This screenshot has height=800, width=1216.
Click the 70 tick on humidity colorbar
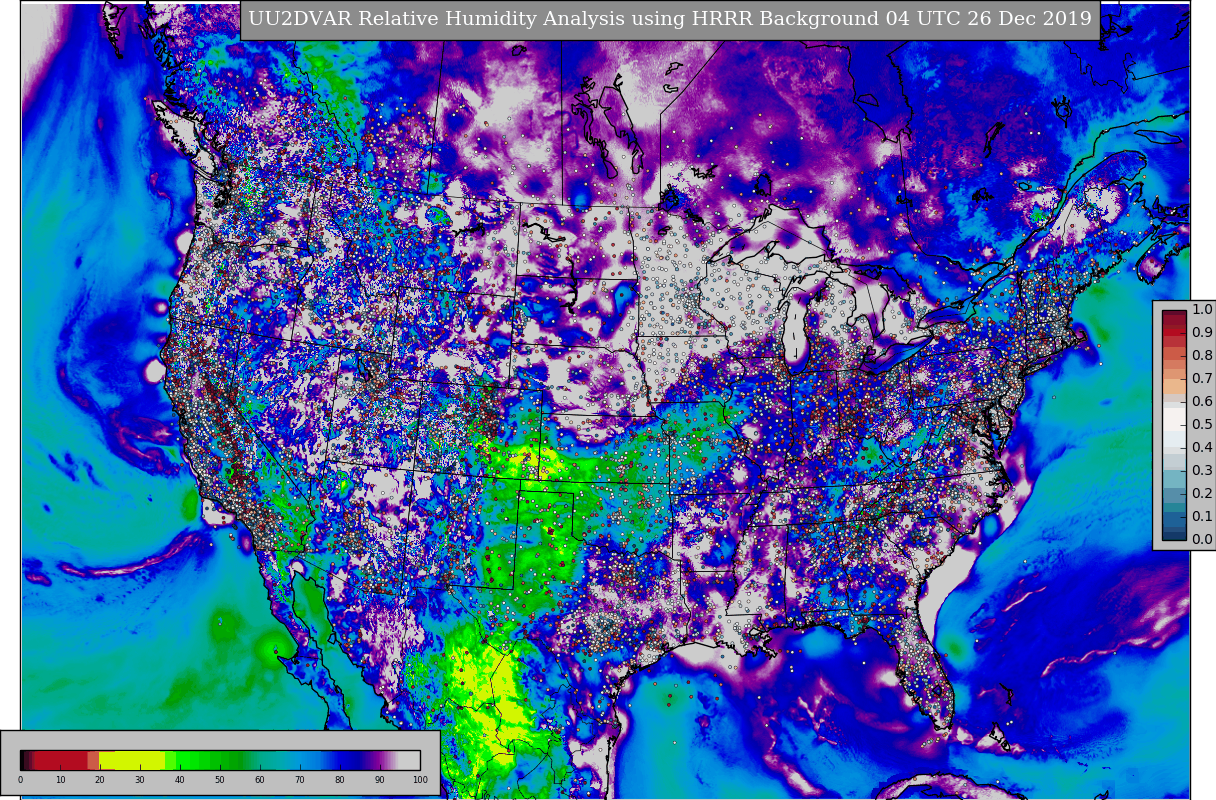pos(300,780)
